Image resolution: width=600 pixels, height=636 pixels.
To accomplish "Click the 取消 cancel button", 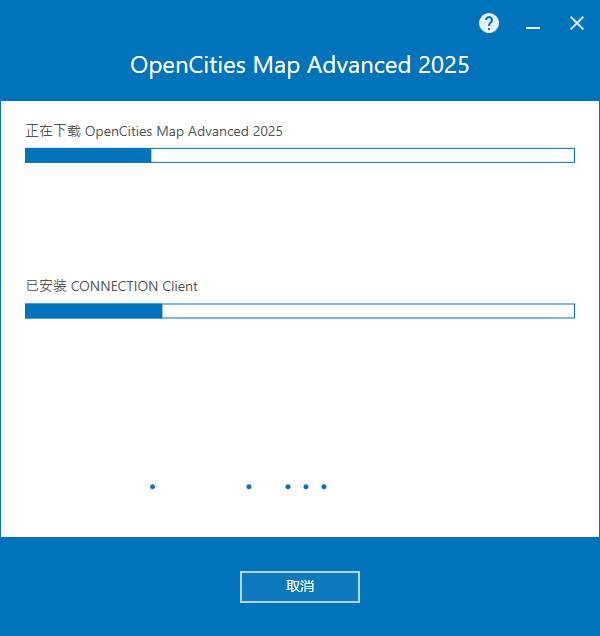I will click(300, 587).
